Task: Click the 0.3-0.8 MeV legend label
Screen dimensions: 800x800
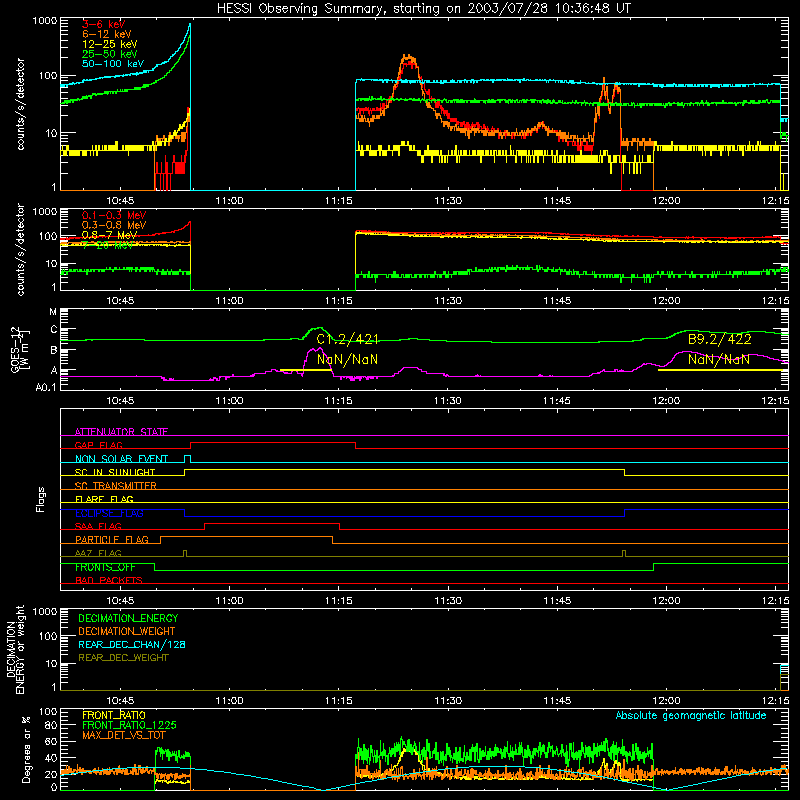Action: click(114, 225)
